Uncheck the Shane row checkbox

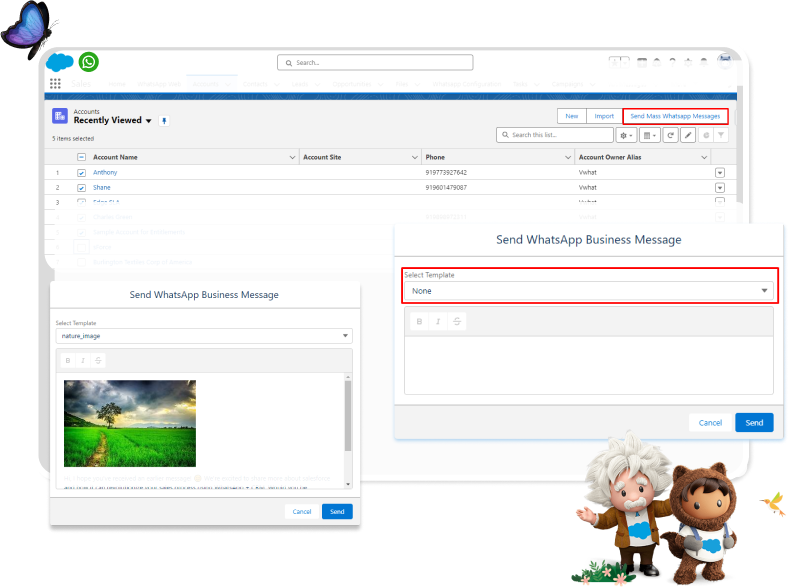[x=82, y=188]
